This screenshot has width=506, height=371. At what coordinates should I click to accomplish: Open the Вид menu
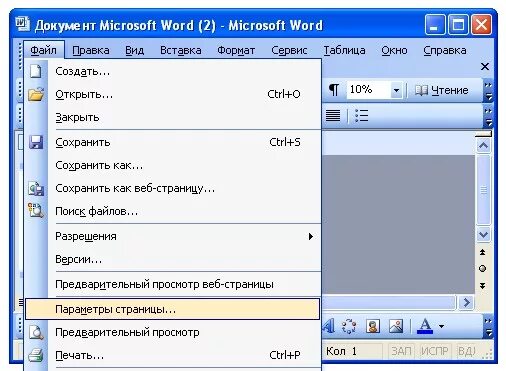tap(134, 50)
